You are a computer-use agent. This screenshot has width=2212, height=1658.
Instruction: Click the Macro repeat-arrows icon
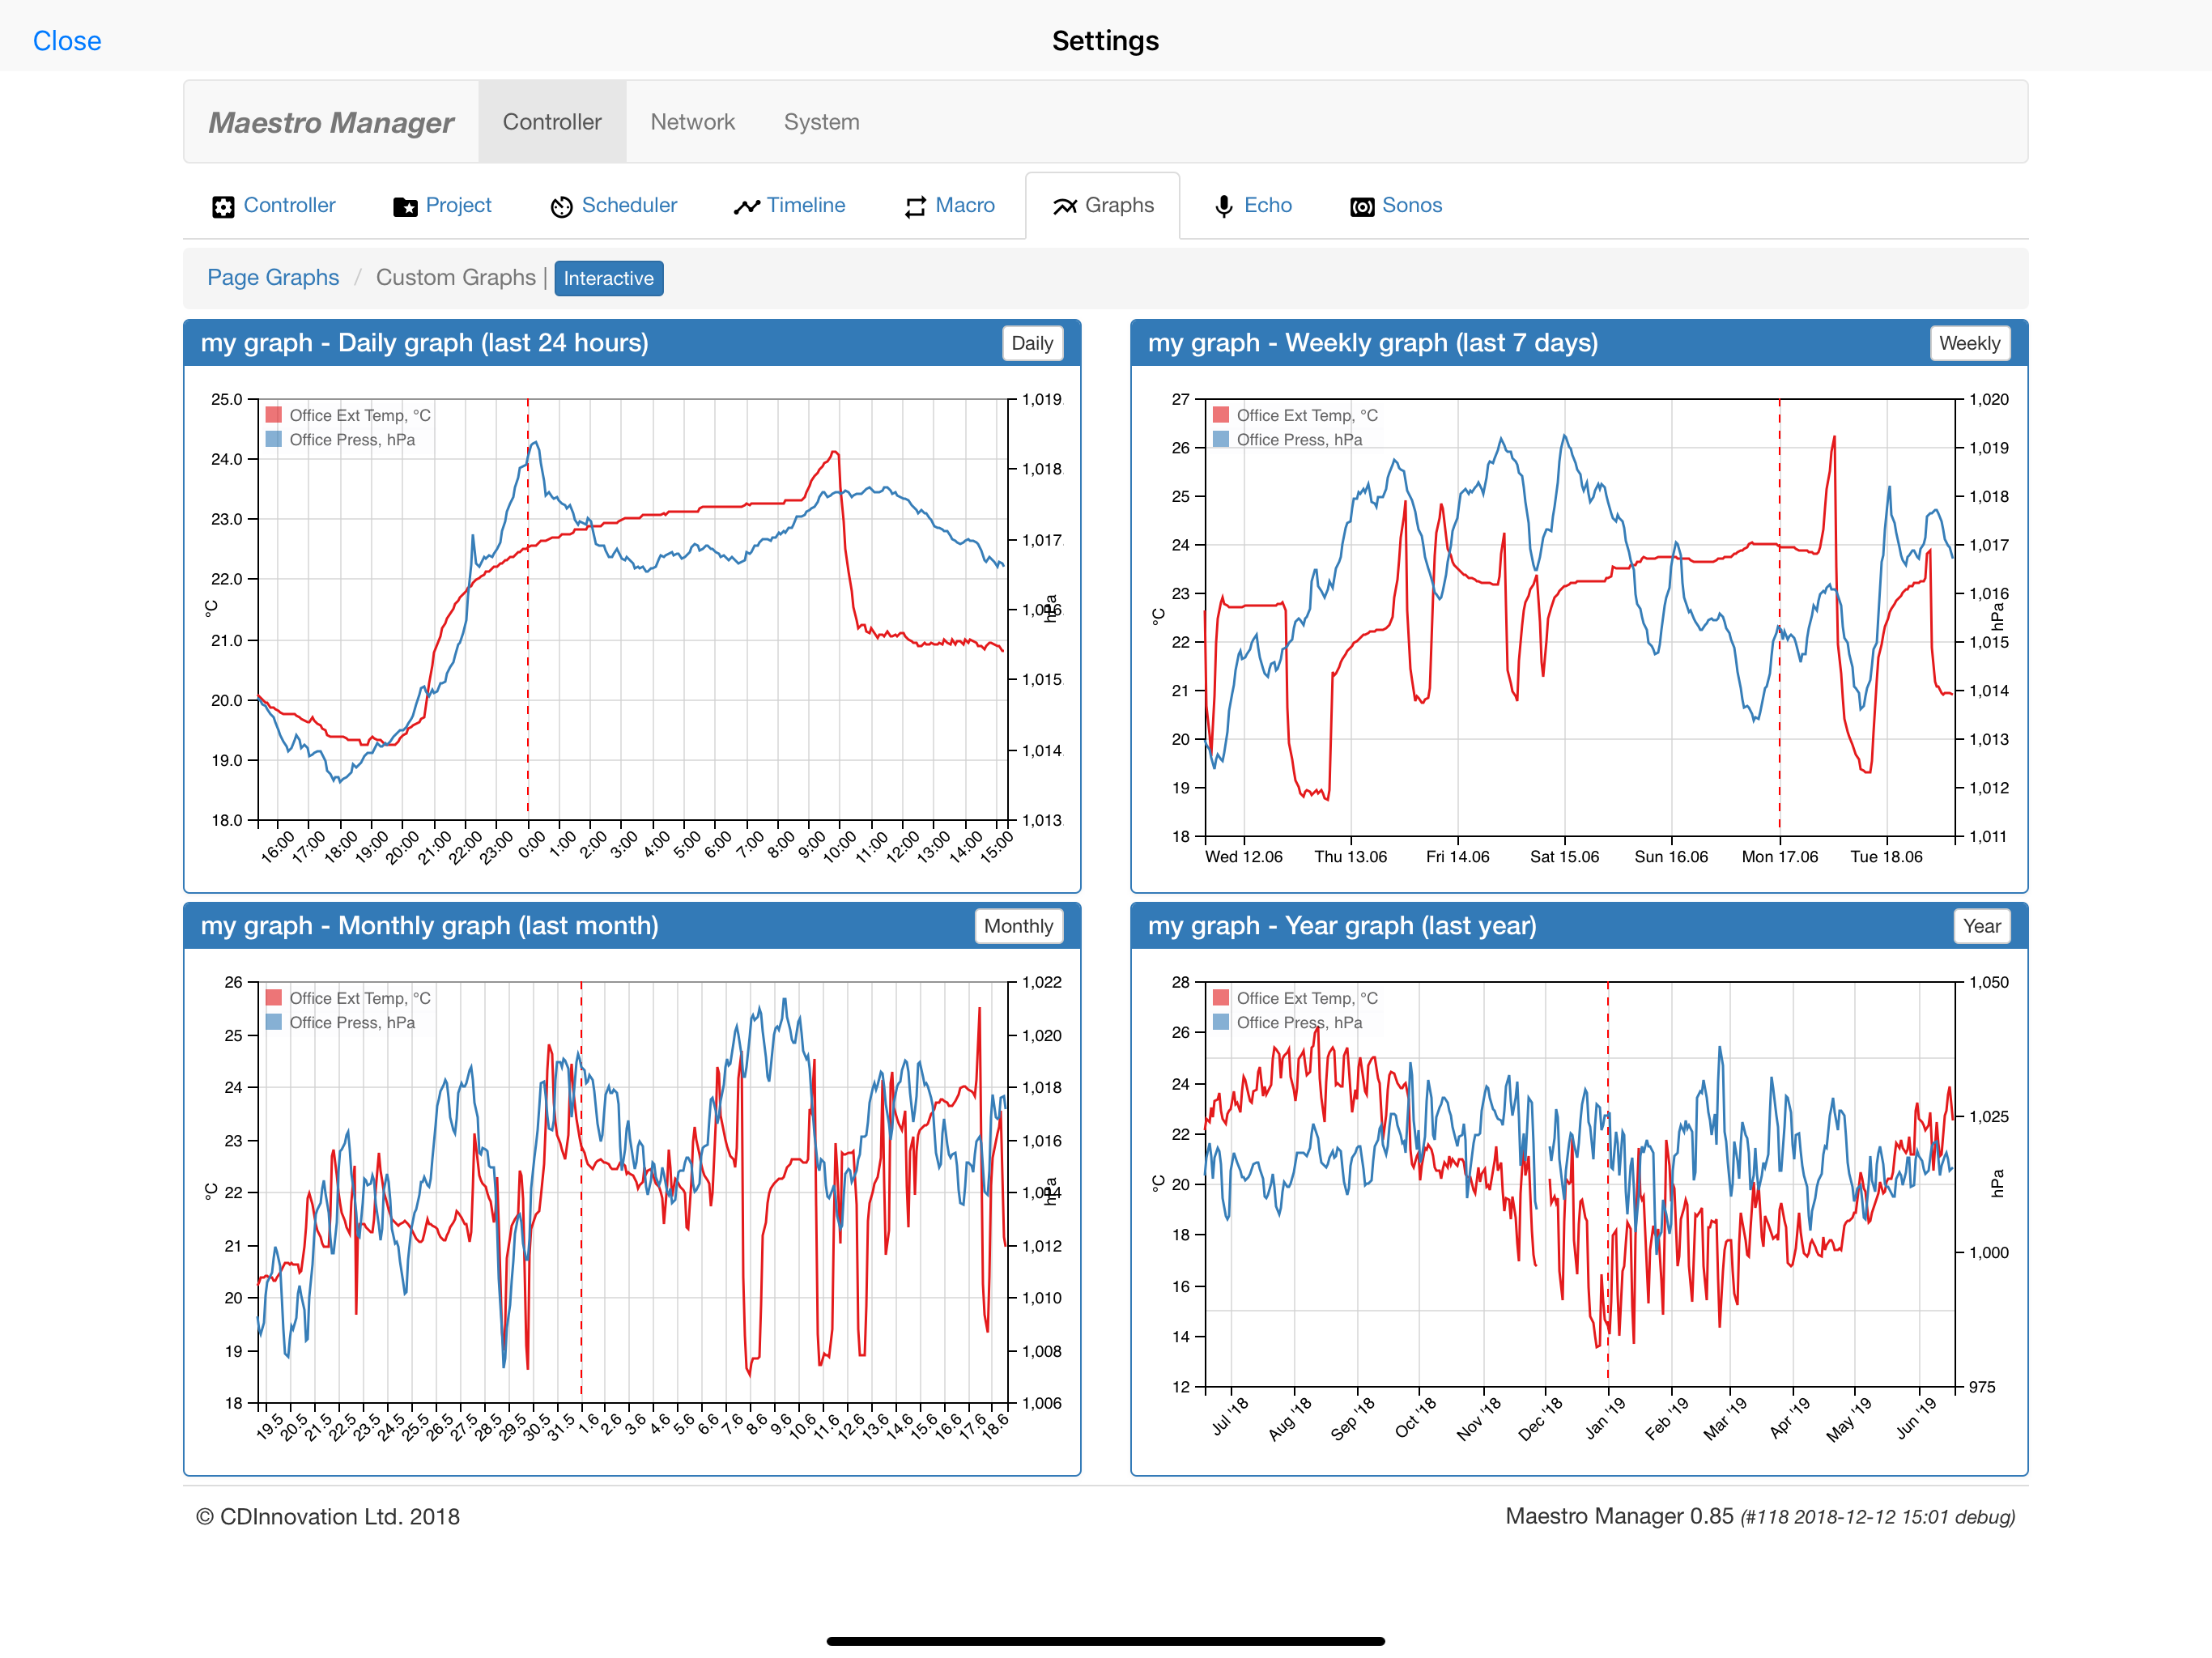click(915, 206)
